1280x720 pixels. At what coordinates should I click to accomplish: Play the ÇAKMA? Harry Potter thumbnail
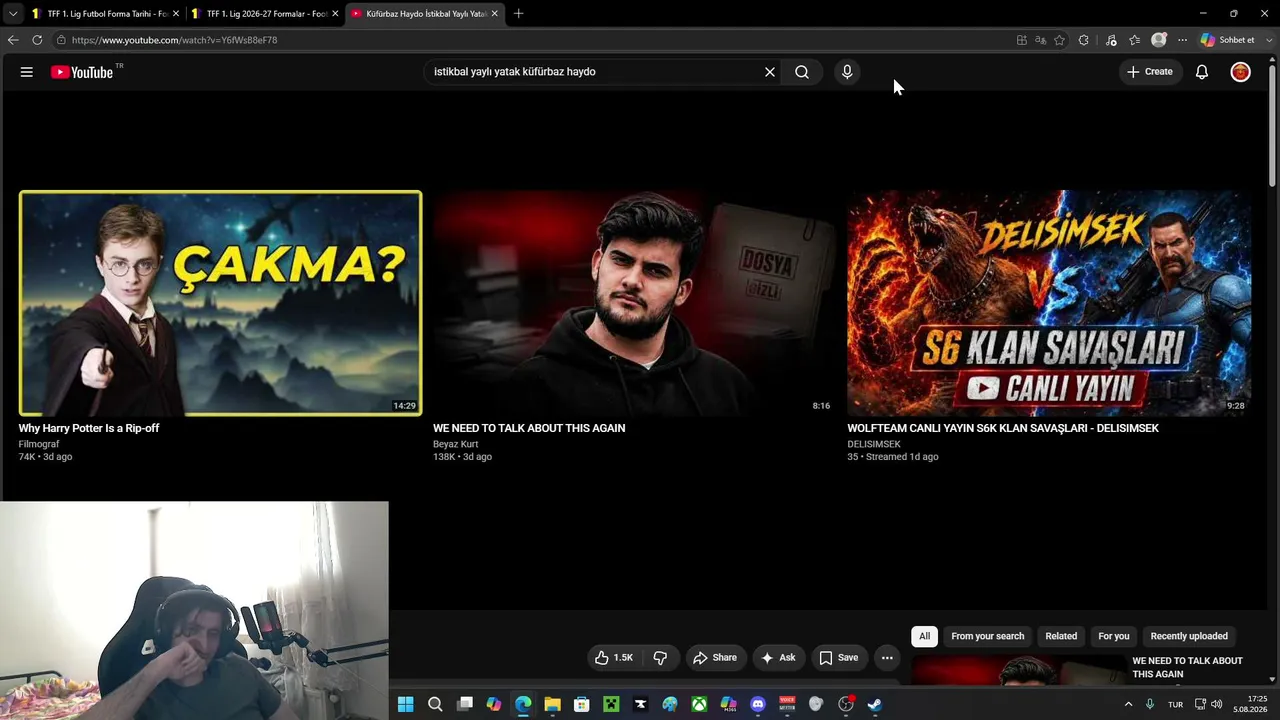point(220,303)
